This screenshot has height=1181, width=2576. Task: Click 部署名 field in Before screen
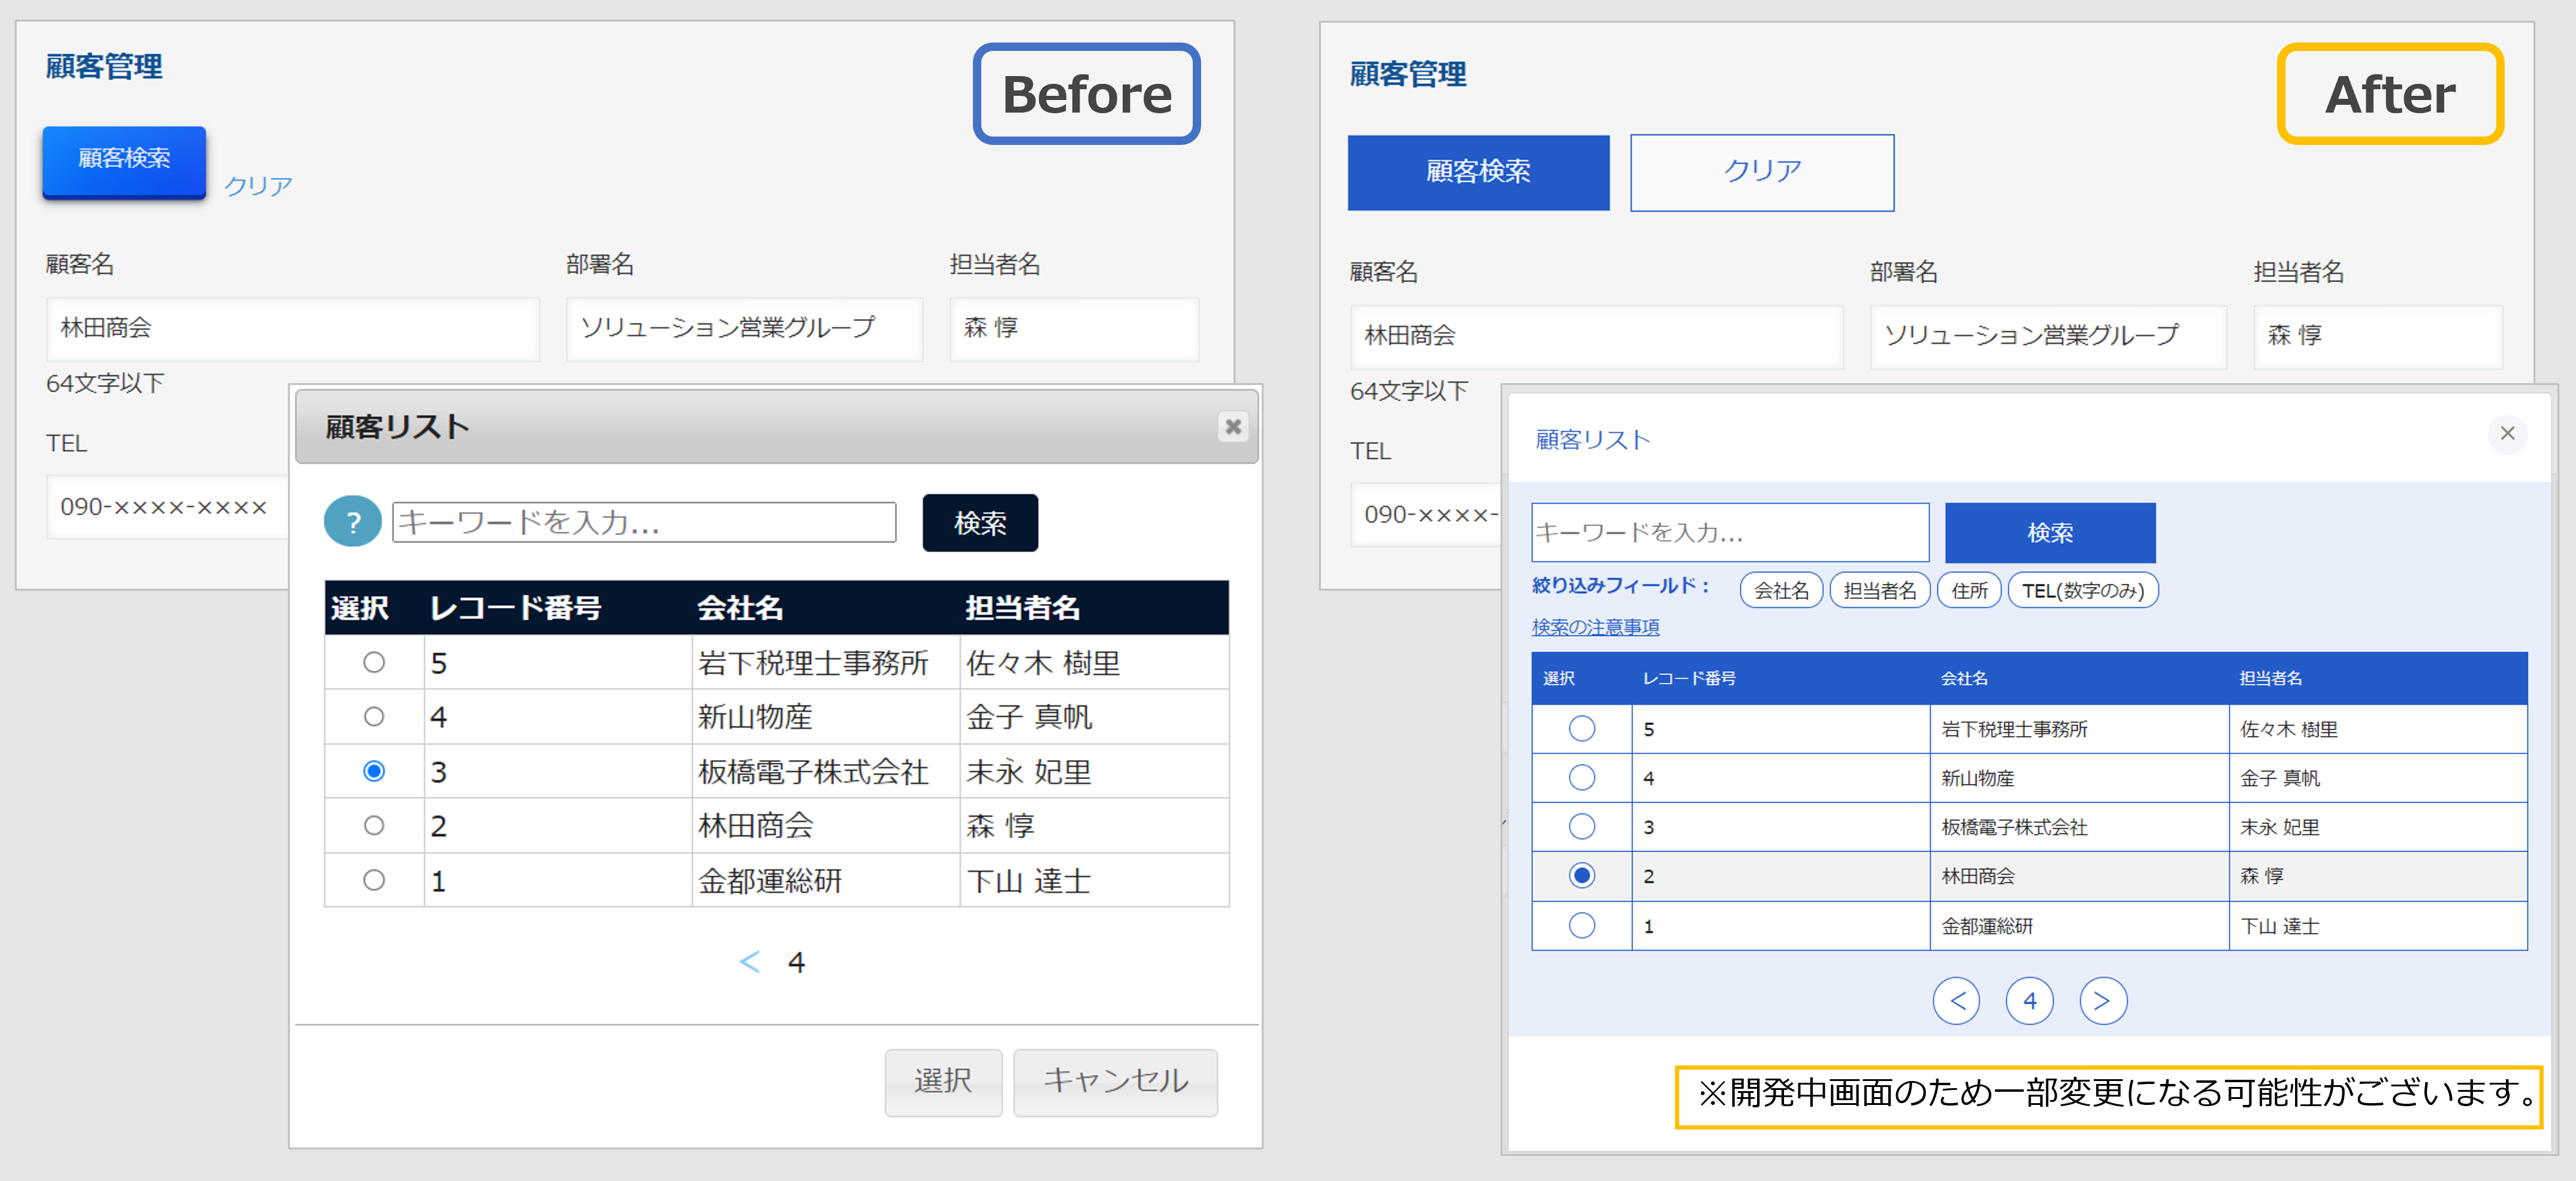(x=744, y=328)
